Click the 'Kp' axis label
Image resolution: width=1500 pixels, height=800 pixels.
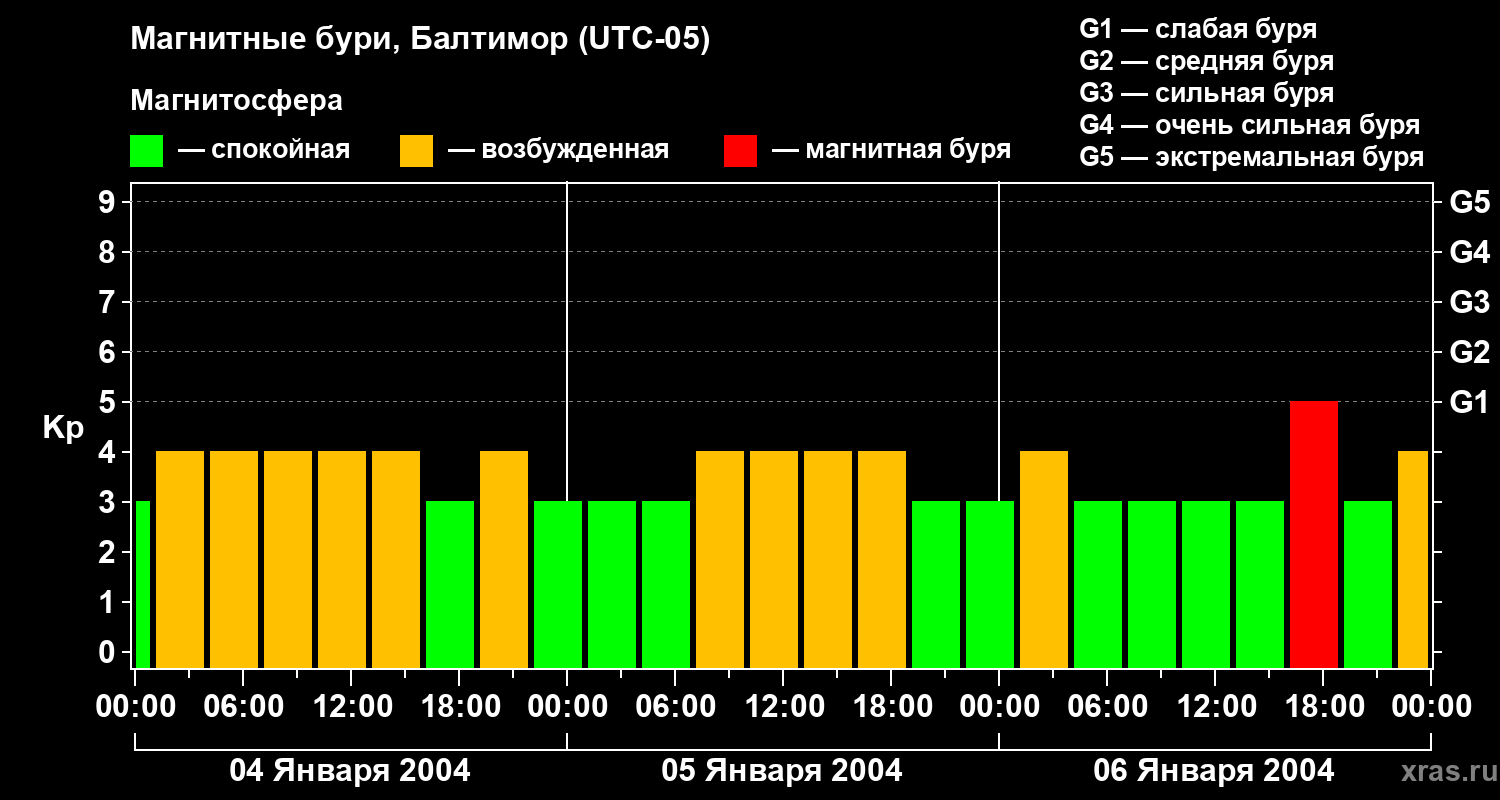click(x=63, y=427)
